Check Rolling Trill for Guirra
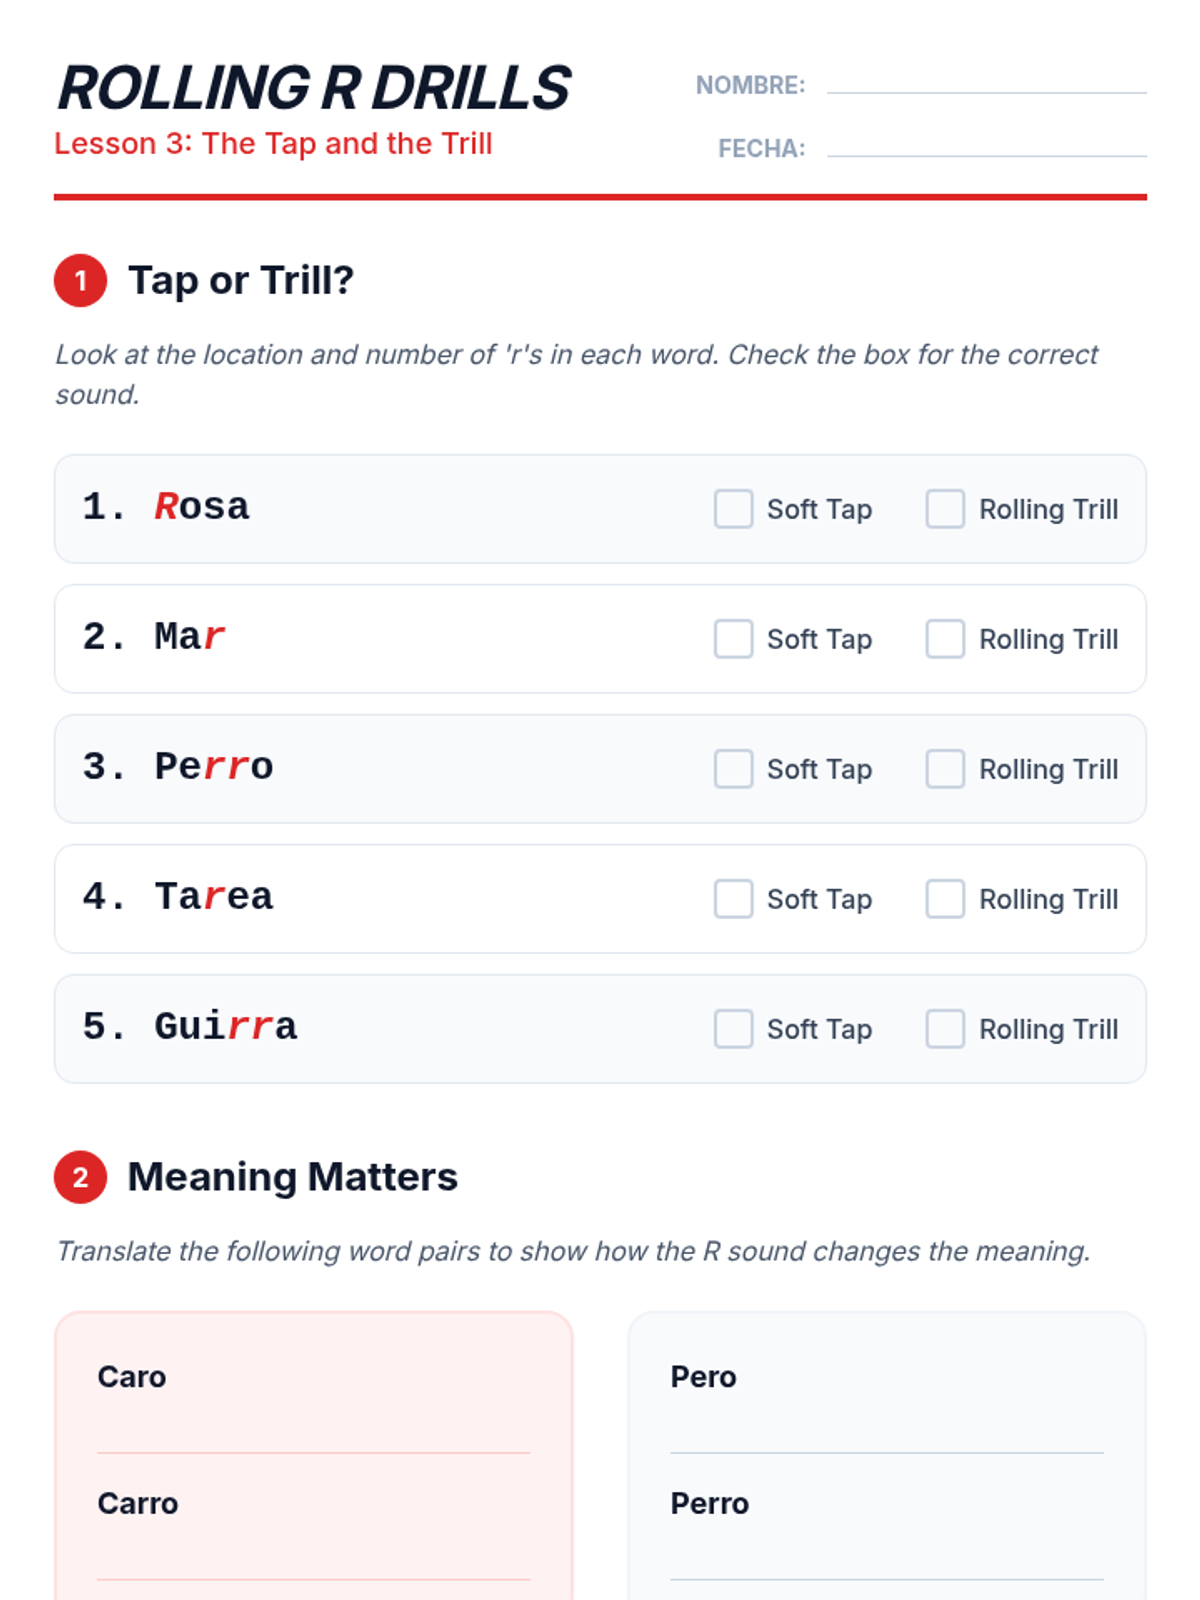Viewport: 1200px width, 1600px height. pos(945,1029)
